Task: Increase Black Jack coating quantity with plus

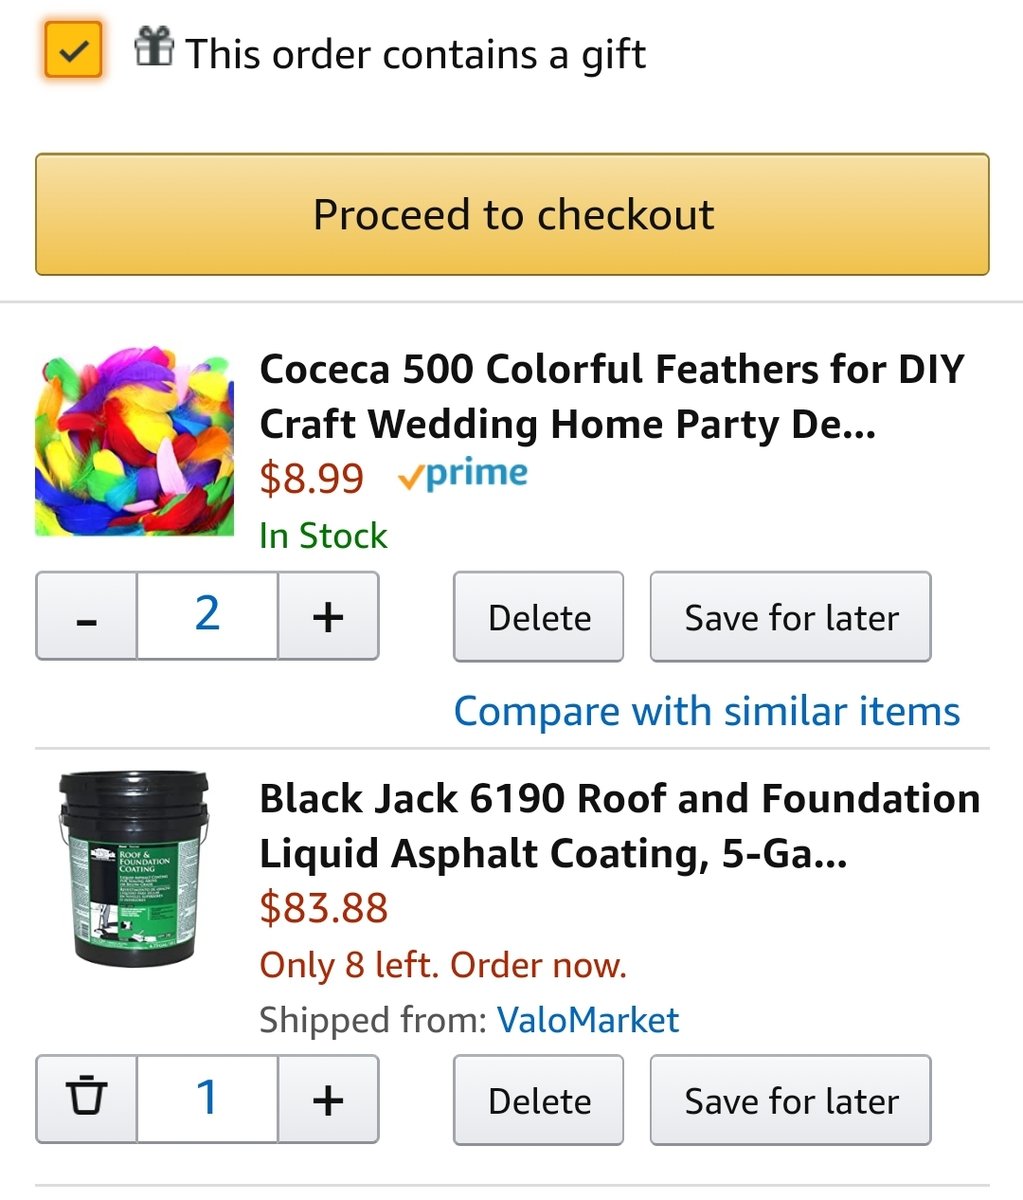Action: click(x=328, y=1099)
